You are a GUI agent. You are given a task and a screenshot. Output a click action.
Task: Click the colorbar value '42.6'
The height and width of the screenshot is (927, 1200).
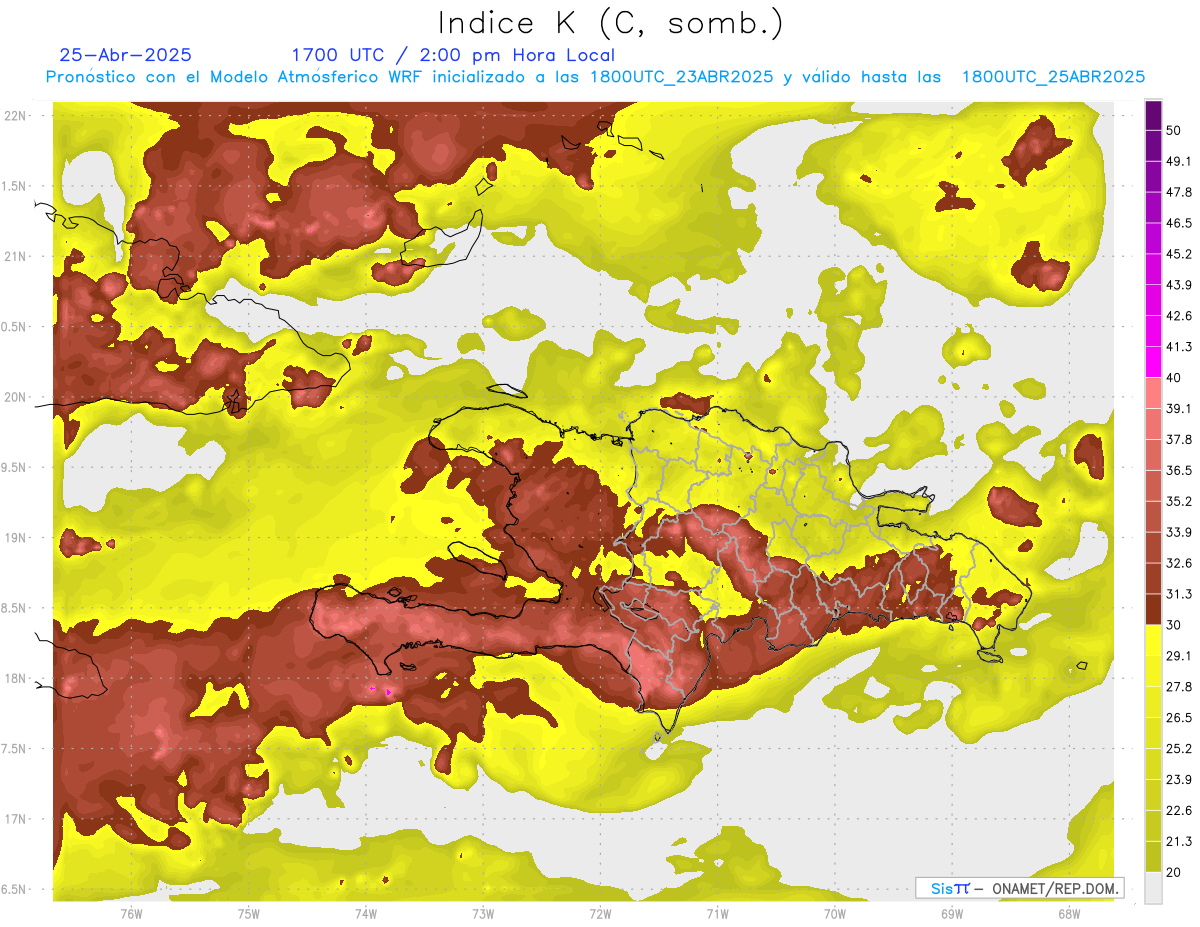pos(1179,316)
